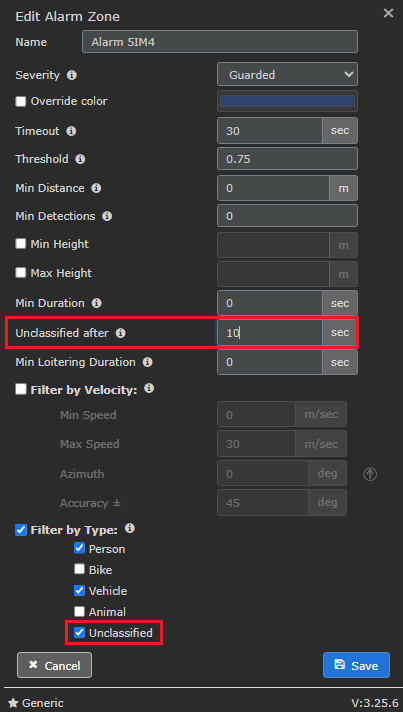Toggle the Filter by Velocity checkbox
The height and width of the screenshot is (712, 403).
tap(21, 390)
